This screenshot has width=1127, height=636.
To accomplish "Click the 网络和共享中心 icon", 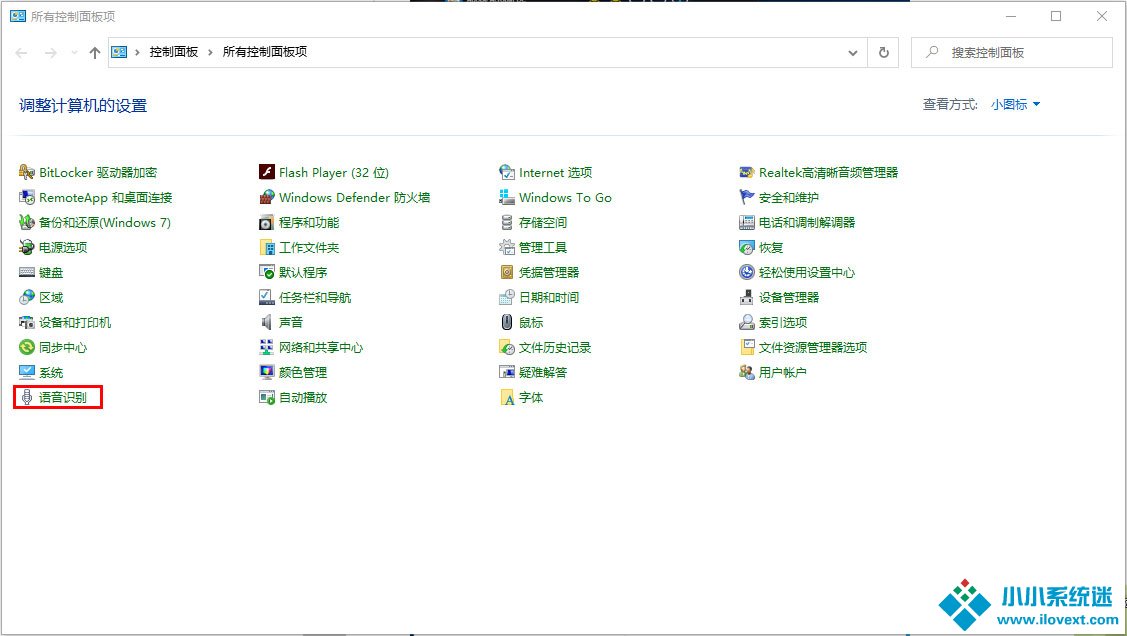I will (x=267, y=348).
